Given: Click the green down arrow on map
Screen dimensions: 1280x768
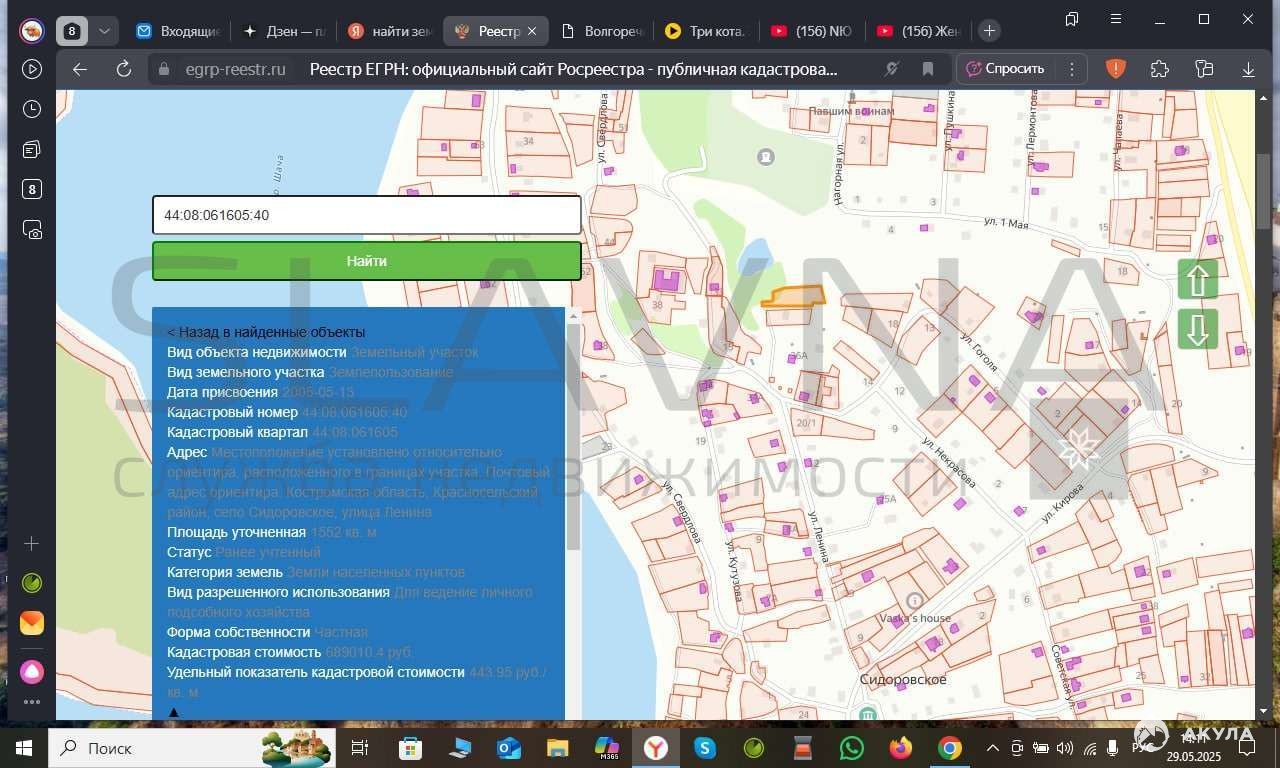Looking at the screenshot, I should pos(1198,329).
